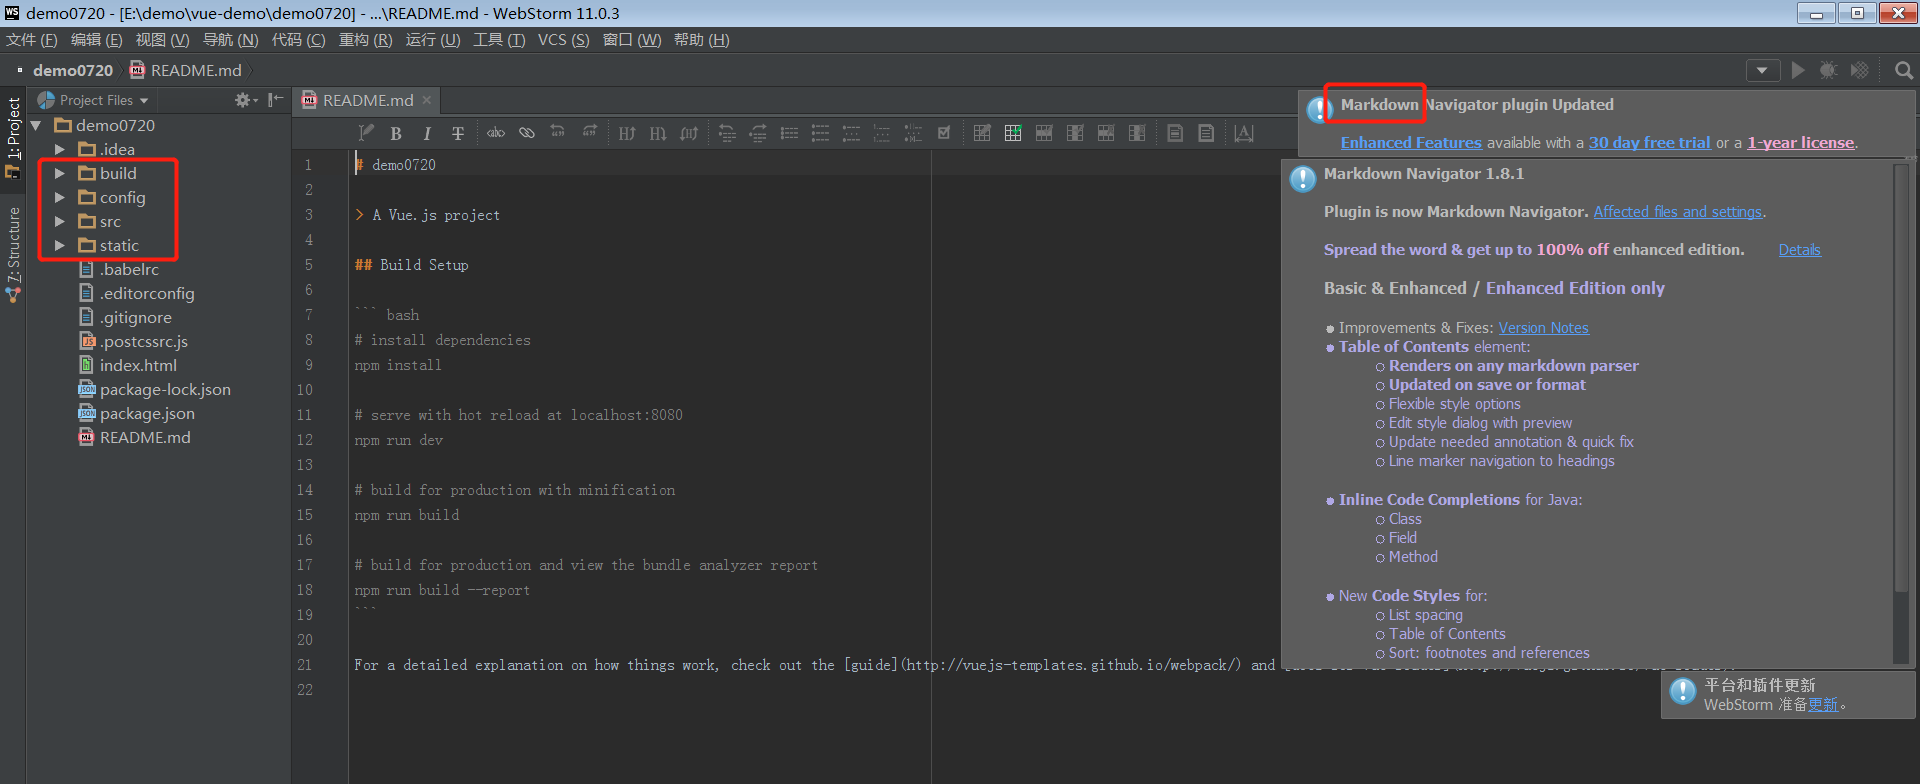Expand the config folder
Viewport: 1920px width, 784px height.
click(x=60, y=197)
